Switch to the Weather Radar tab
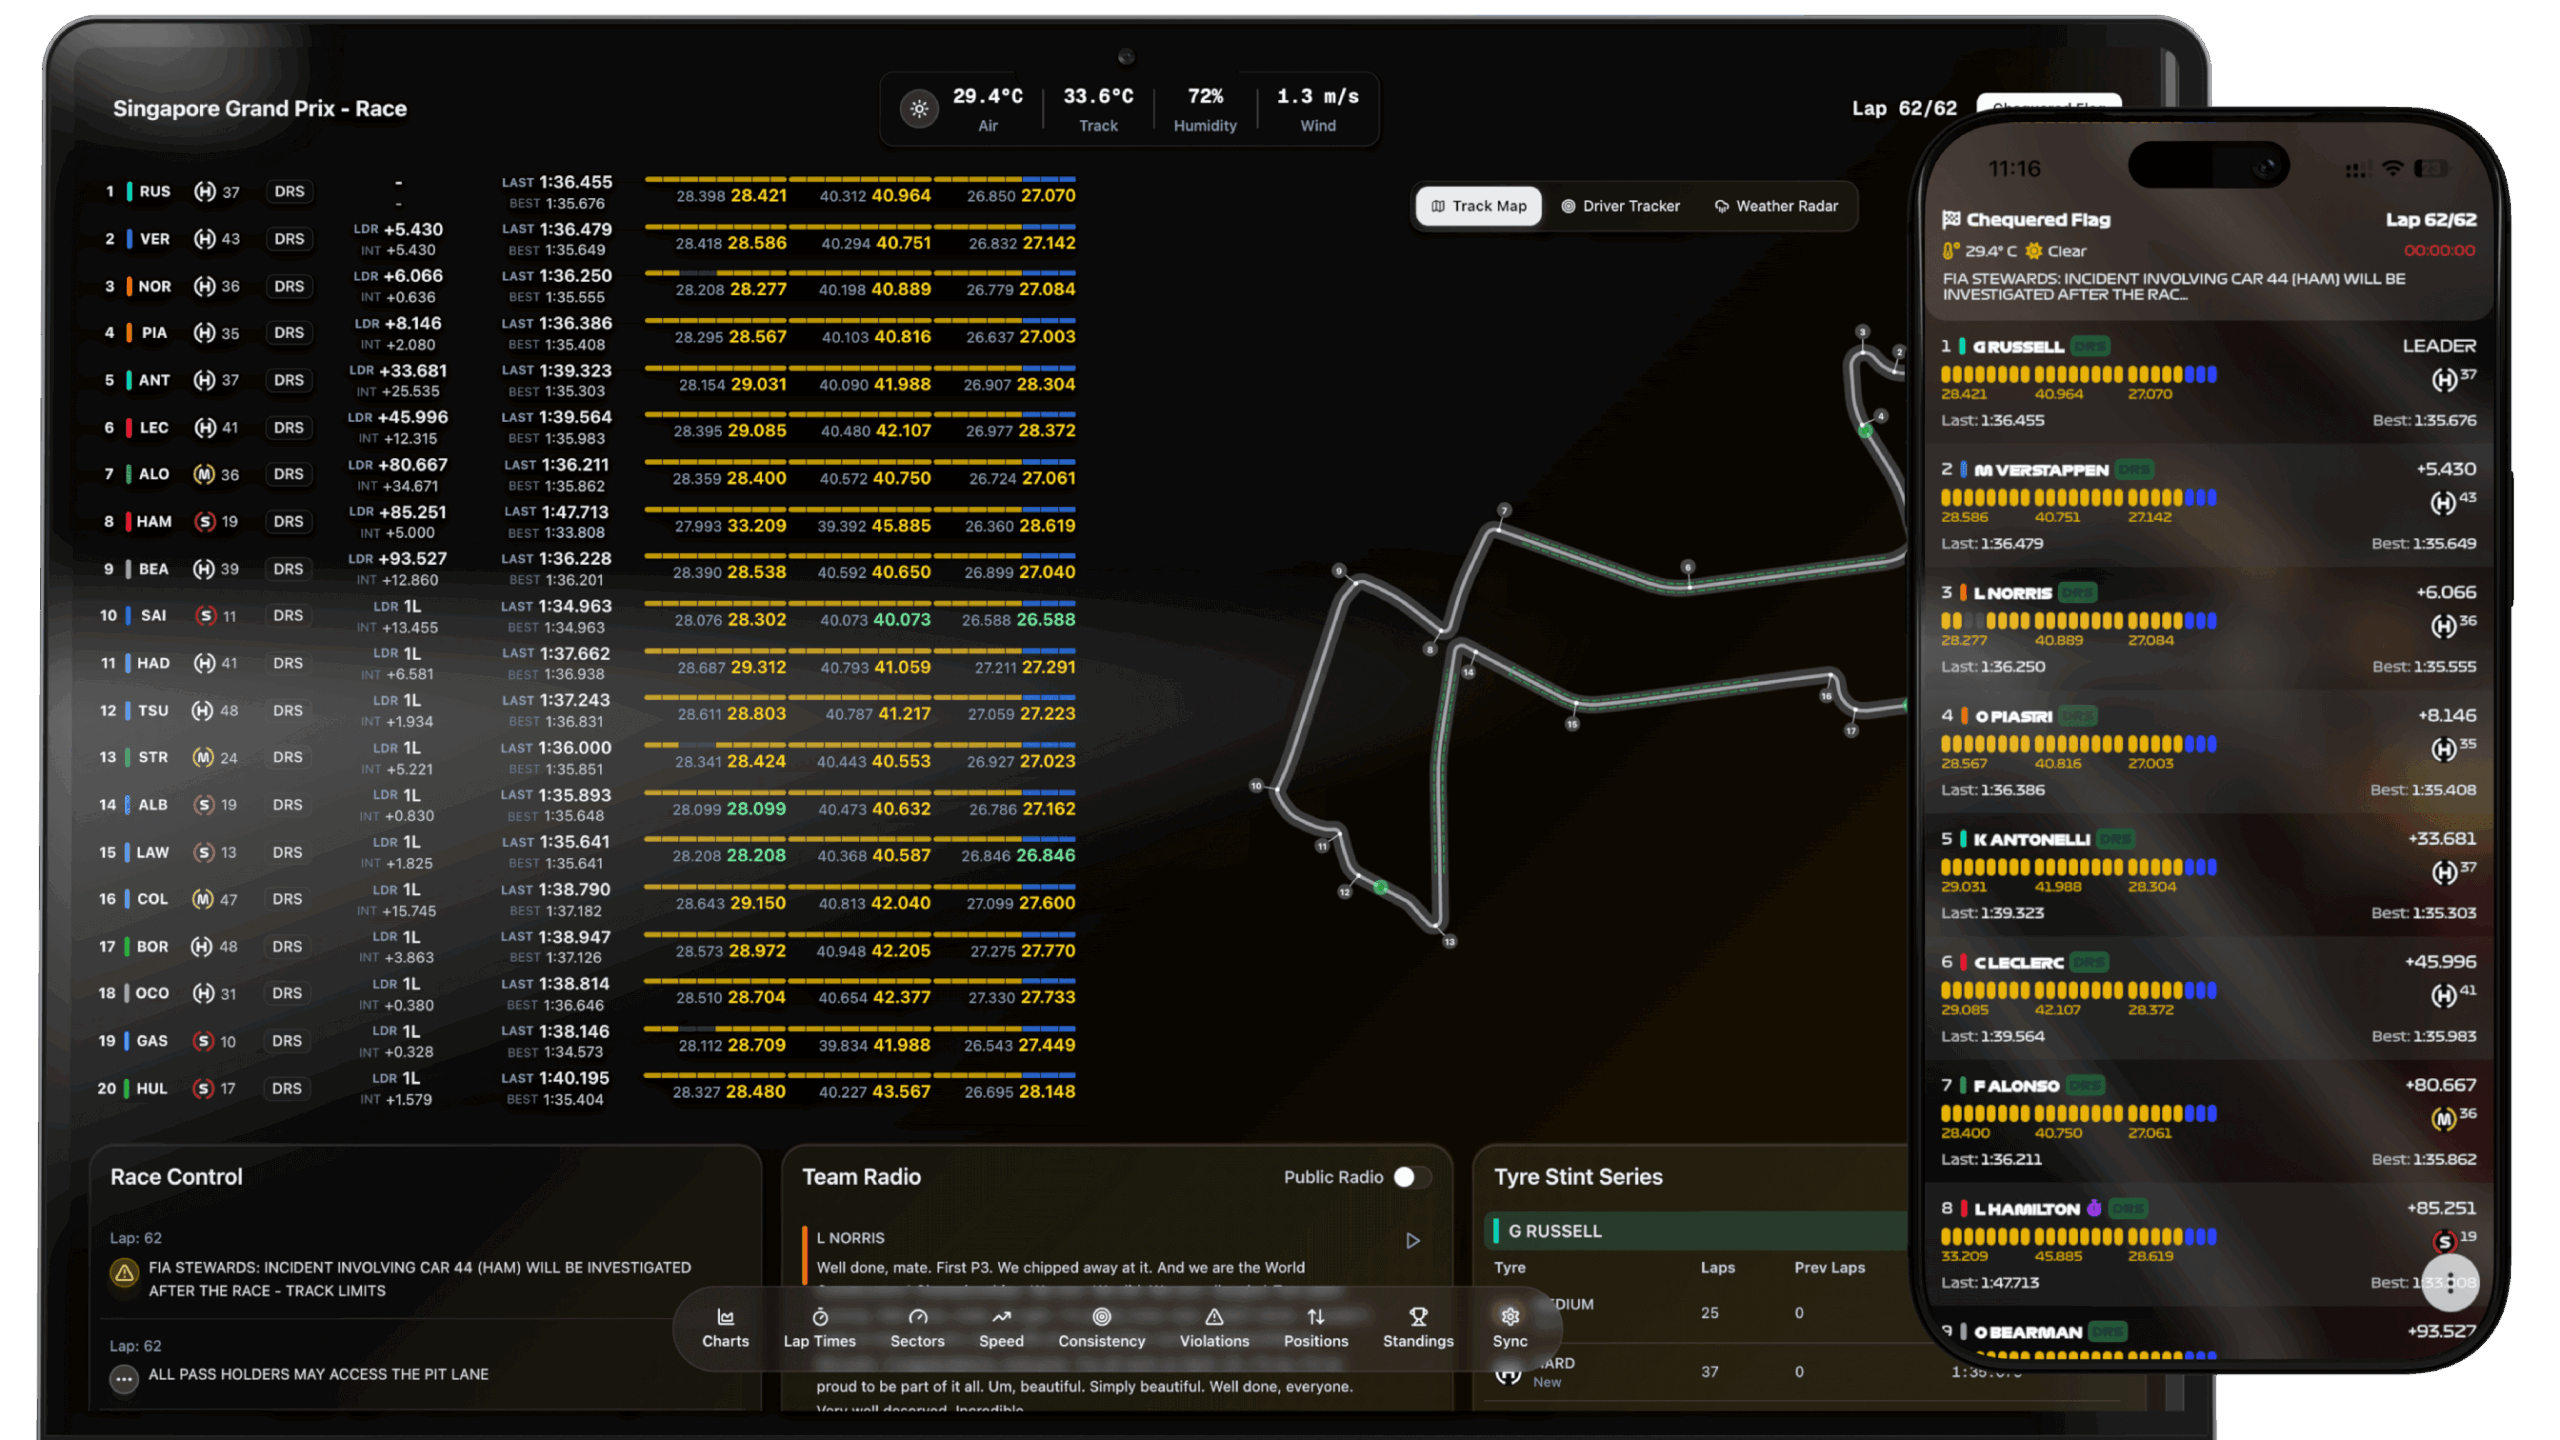 pos(1776,206)
